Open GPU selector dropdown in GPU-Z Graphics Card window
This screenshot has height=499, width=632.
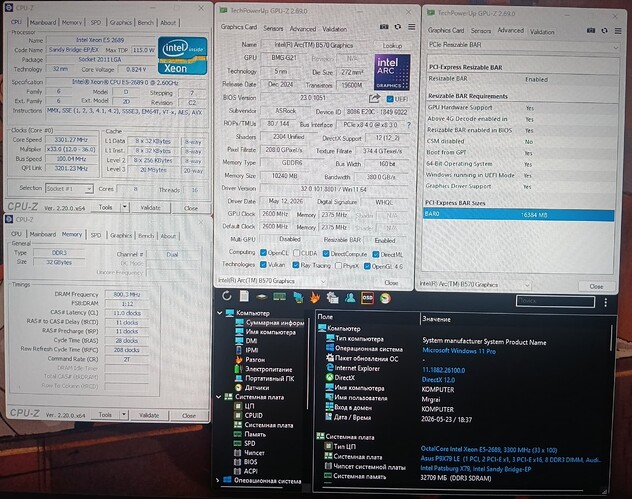(x=272, y=281)
